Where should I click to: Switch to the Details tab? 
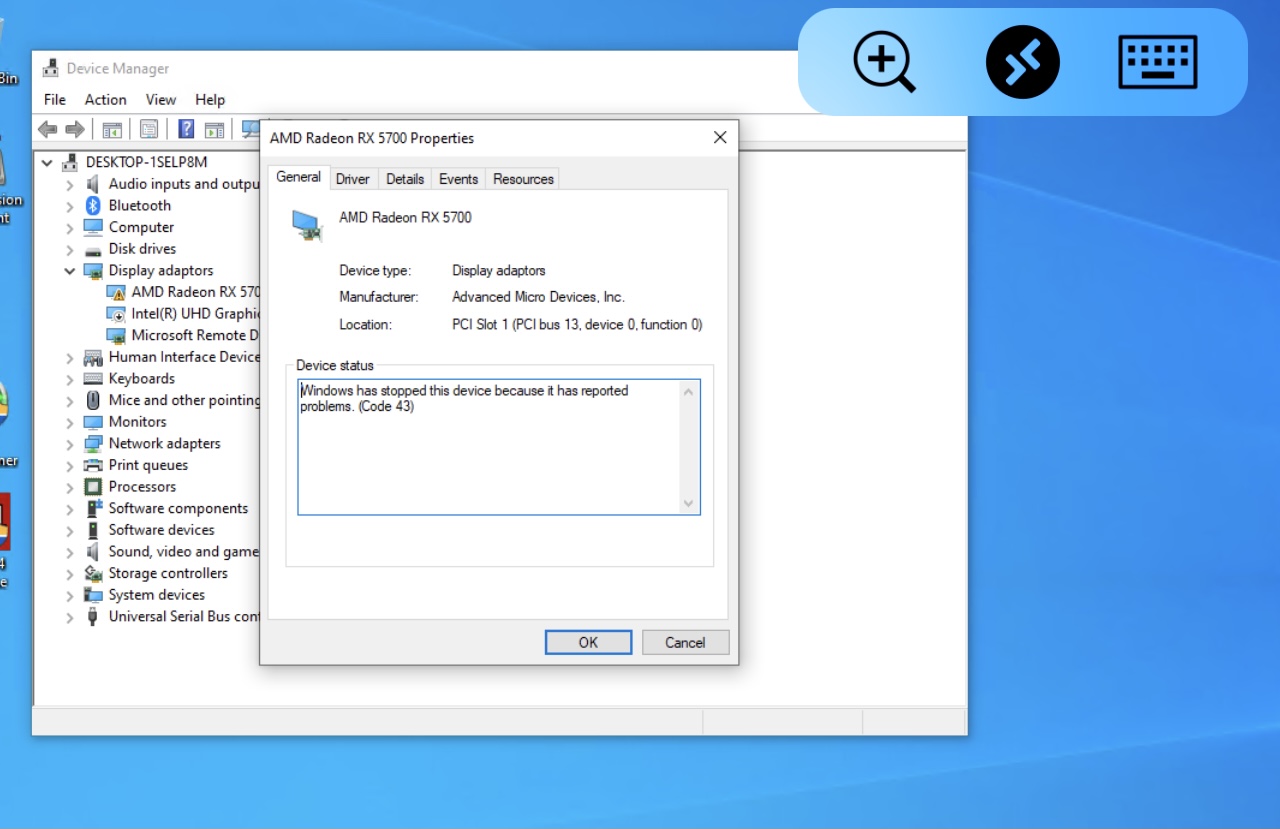pyautogui.click(x=405, y=179)
